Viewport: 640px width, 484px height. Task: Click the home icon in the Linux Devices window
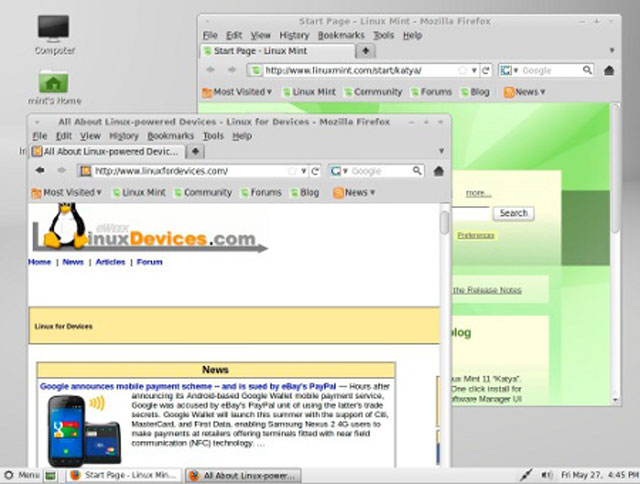(x=438, y=171)
